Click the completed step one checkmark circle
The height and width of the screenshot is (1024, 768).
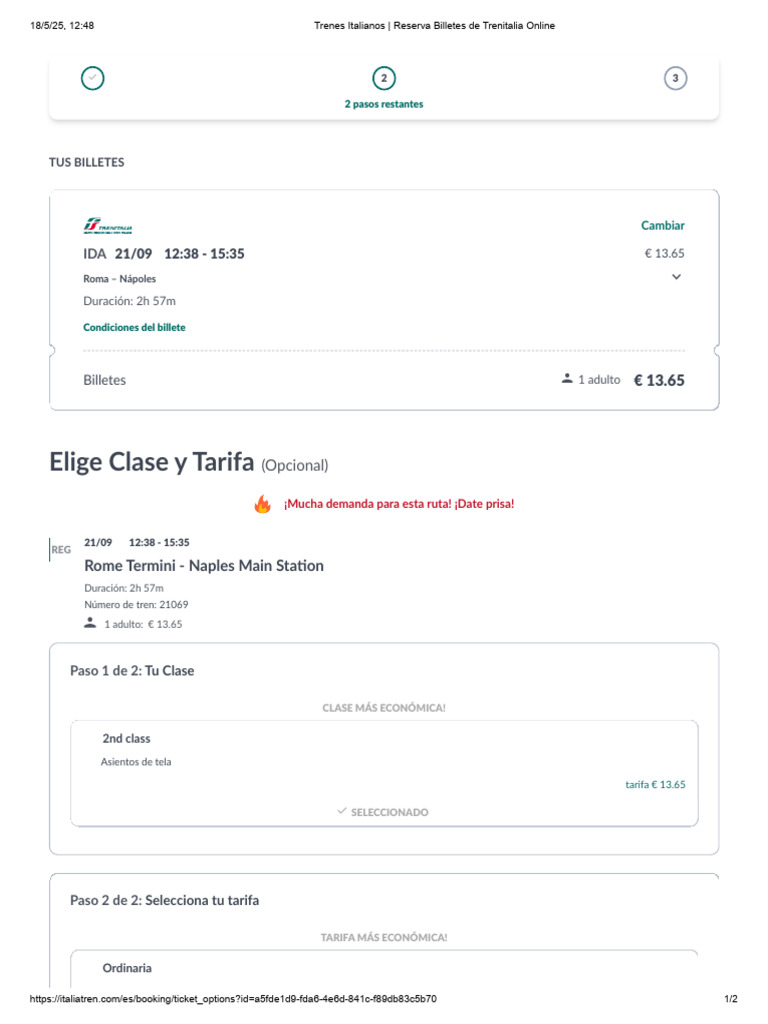pyautogui.click(x=93, y=78)
